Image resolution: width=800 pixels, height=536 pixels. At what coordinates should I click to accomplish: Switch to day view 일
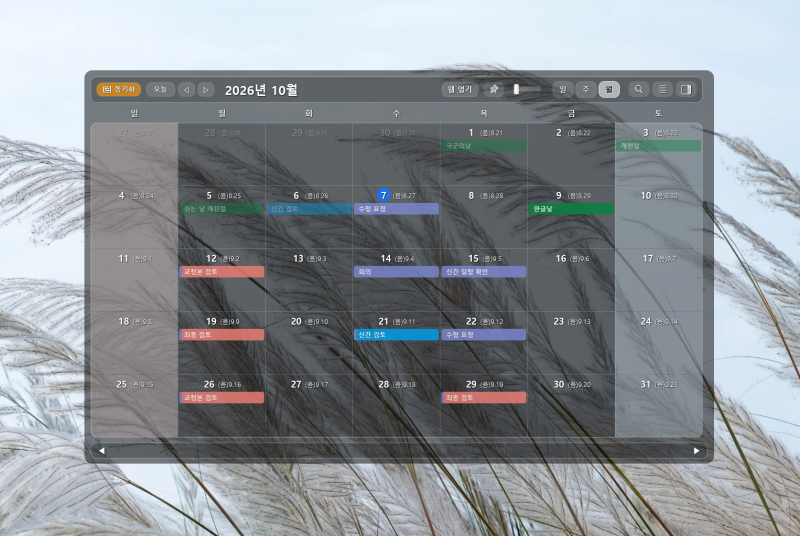(563, 89)
